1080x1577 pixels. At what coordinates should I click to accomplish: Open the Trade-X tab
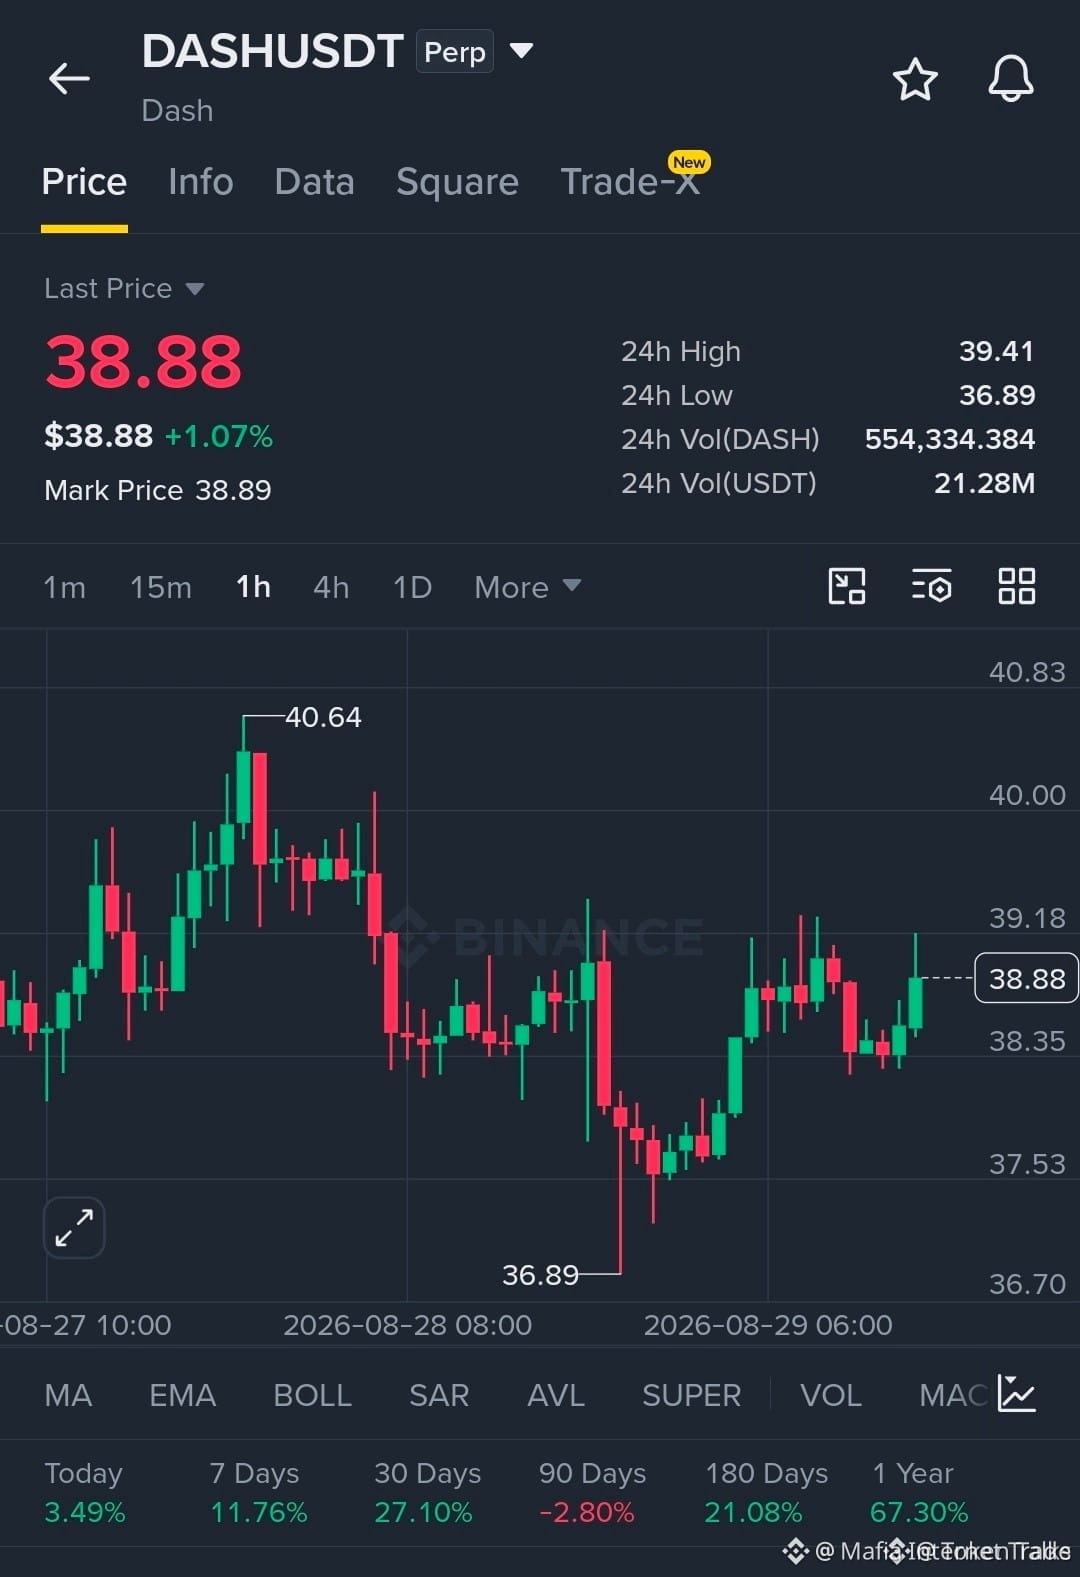point(630,182)
